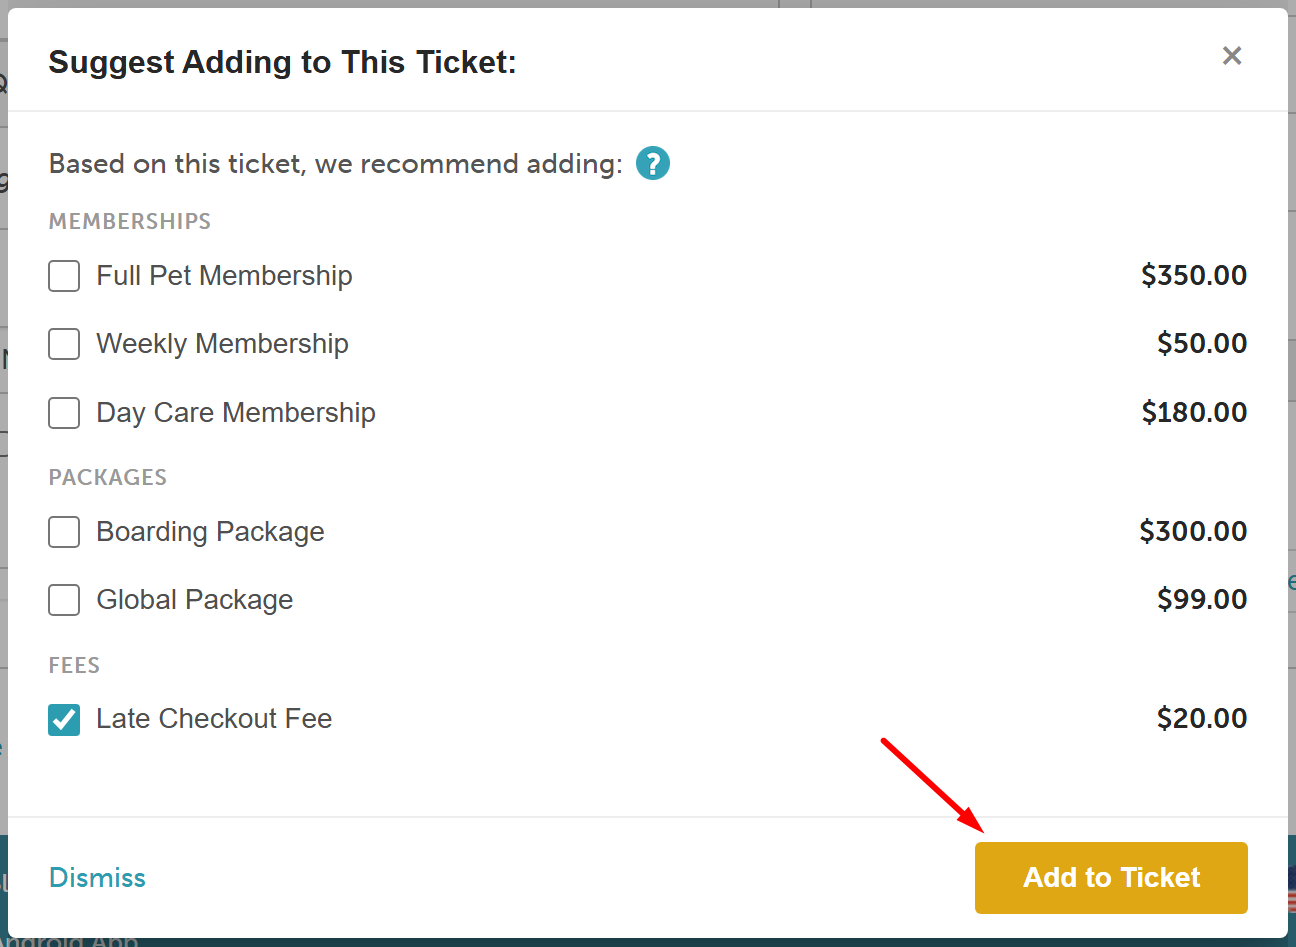Click the $99.00 Global Package price
Viewport: 1296px width, 947px height.
click(x=1202, y=599)
